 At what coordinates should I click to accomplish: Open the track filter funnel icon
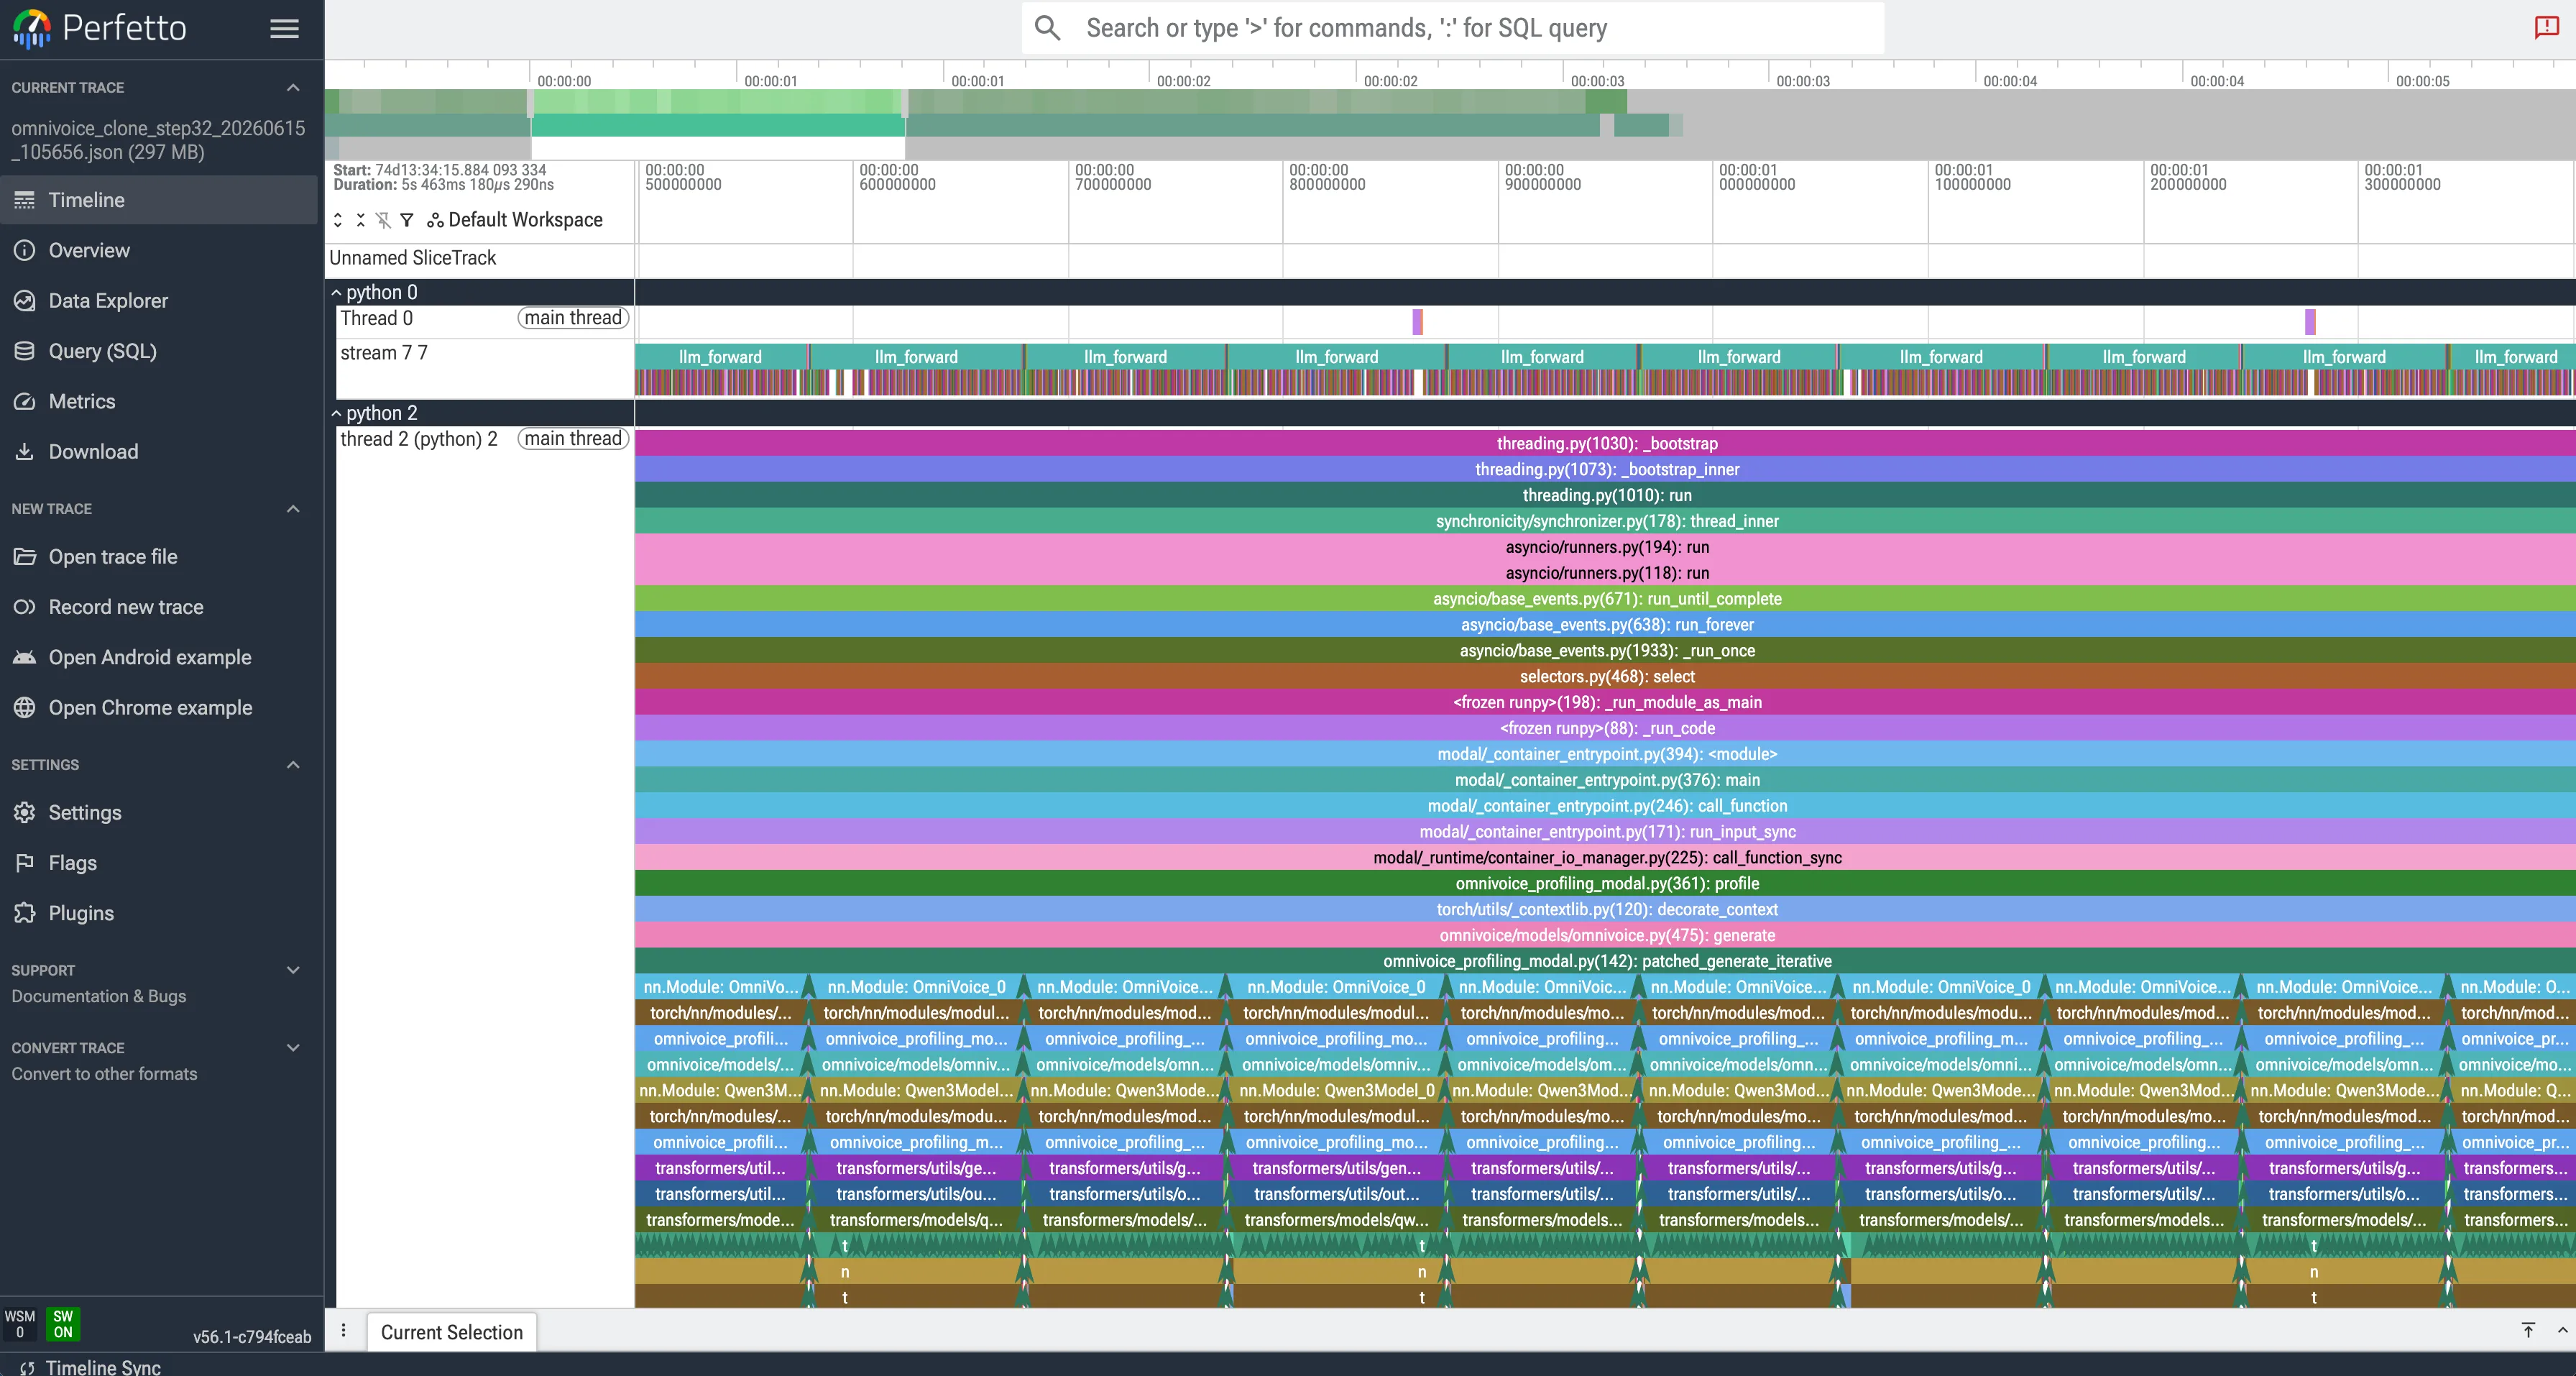[407, 220]
